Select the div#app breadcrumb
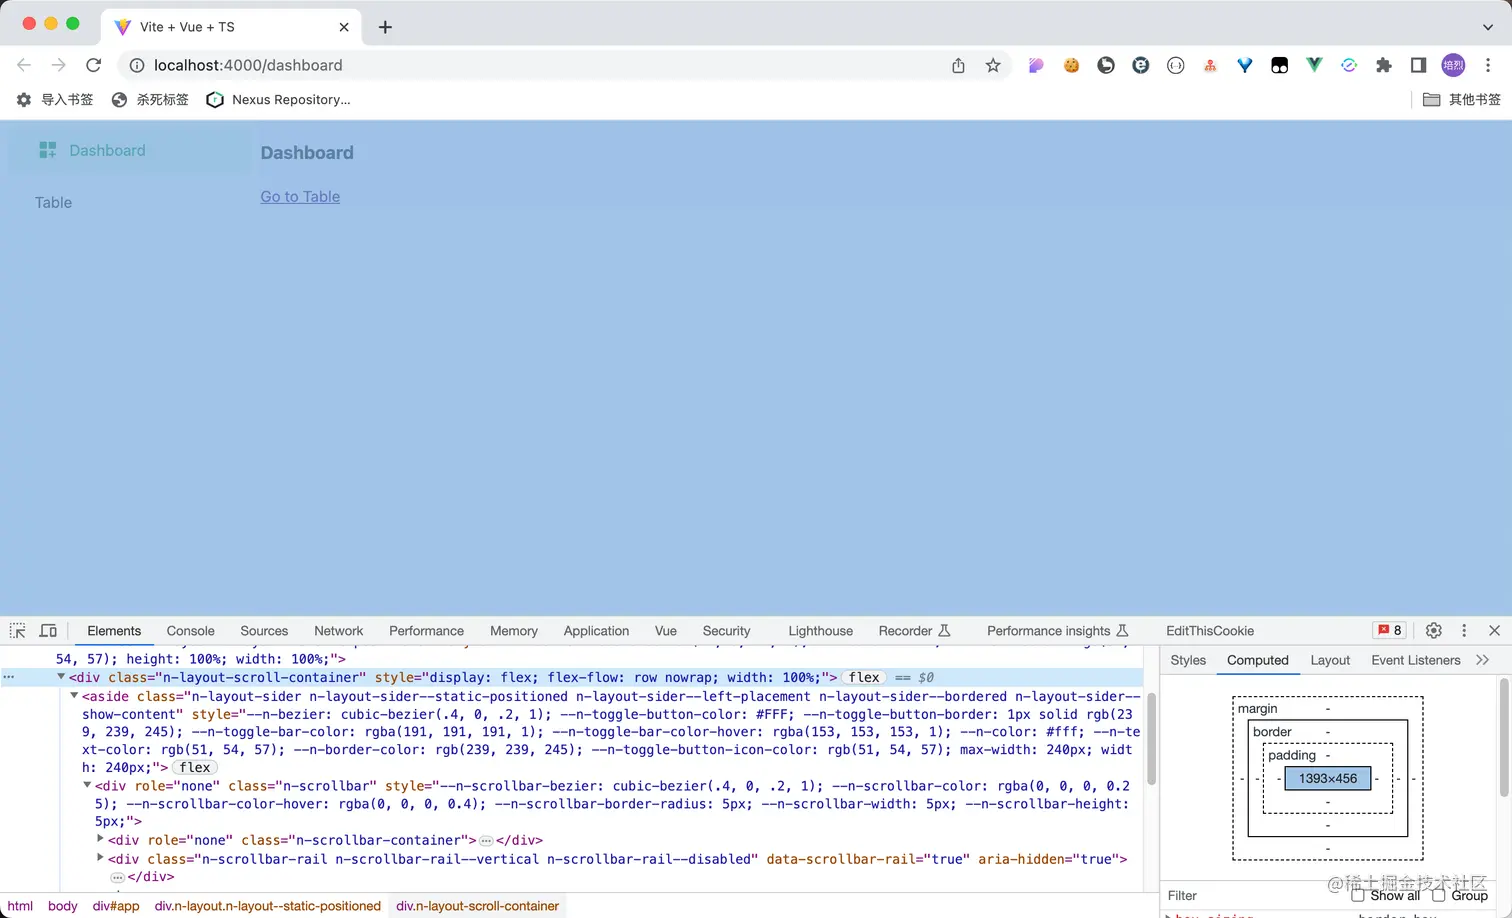1512x918 pixels. pos(116,906)
